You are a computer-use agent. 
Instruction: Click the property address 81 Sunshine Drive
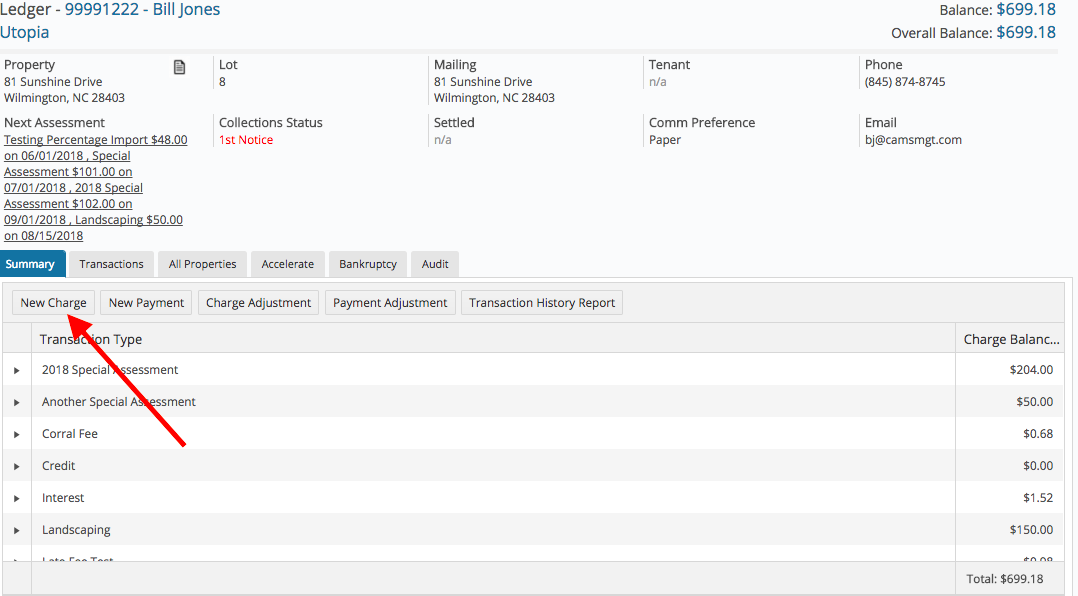tap(53, 82)
